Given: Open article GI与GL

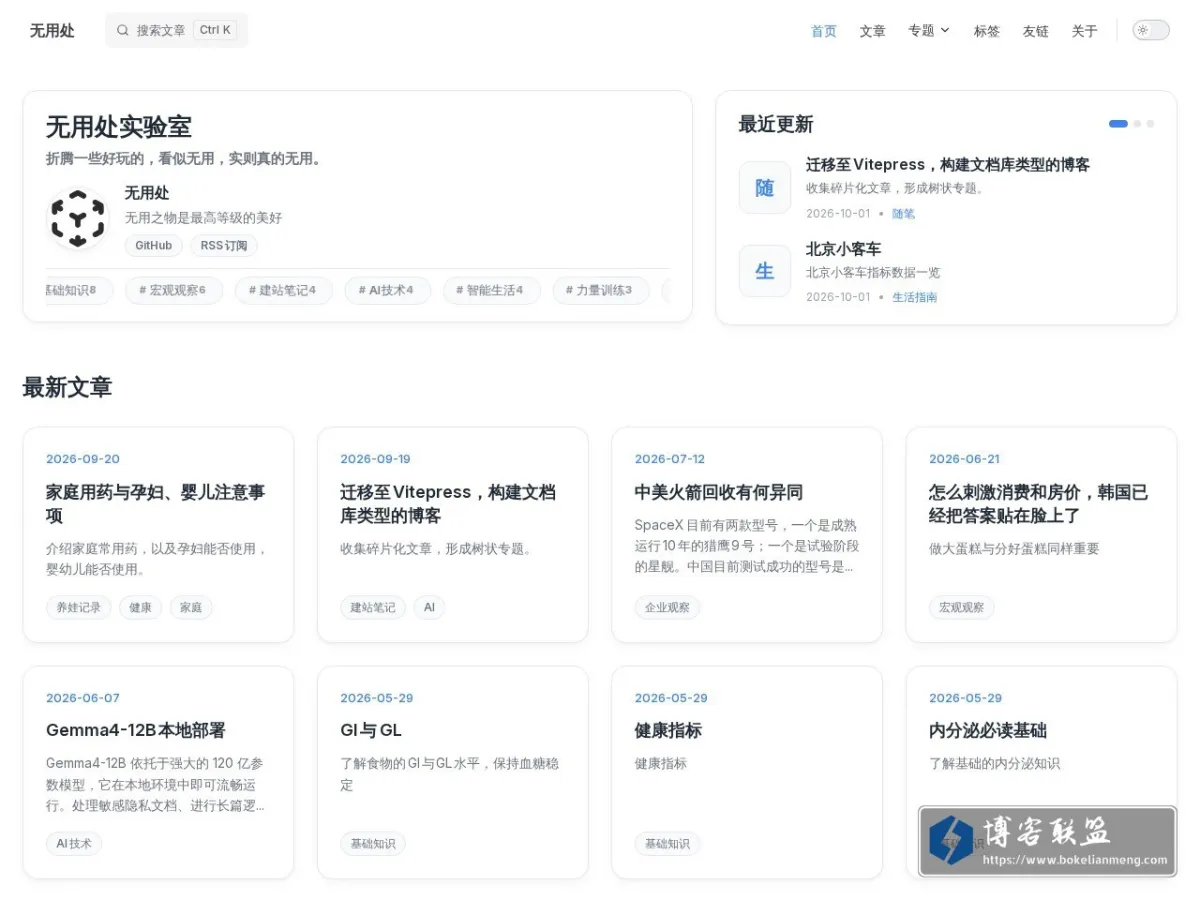Looking at the screenshot, I should (371, 730).
